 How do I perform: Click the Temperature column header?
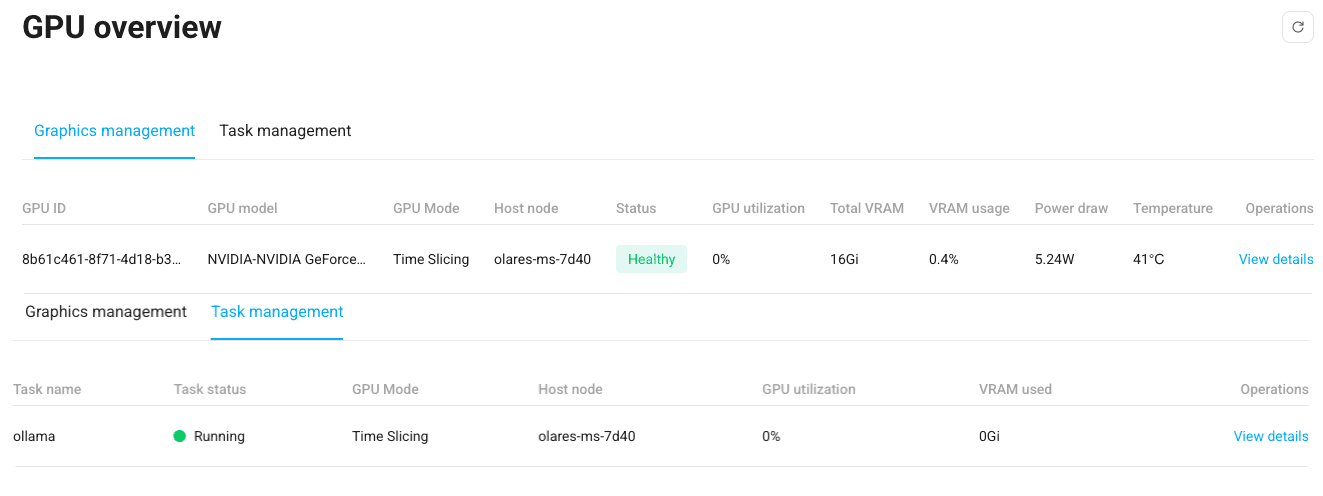1172,209
